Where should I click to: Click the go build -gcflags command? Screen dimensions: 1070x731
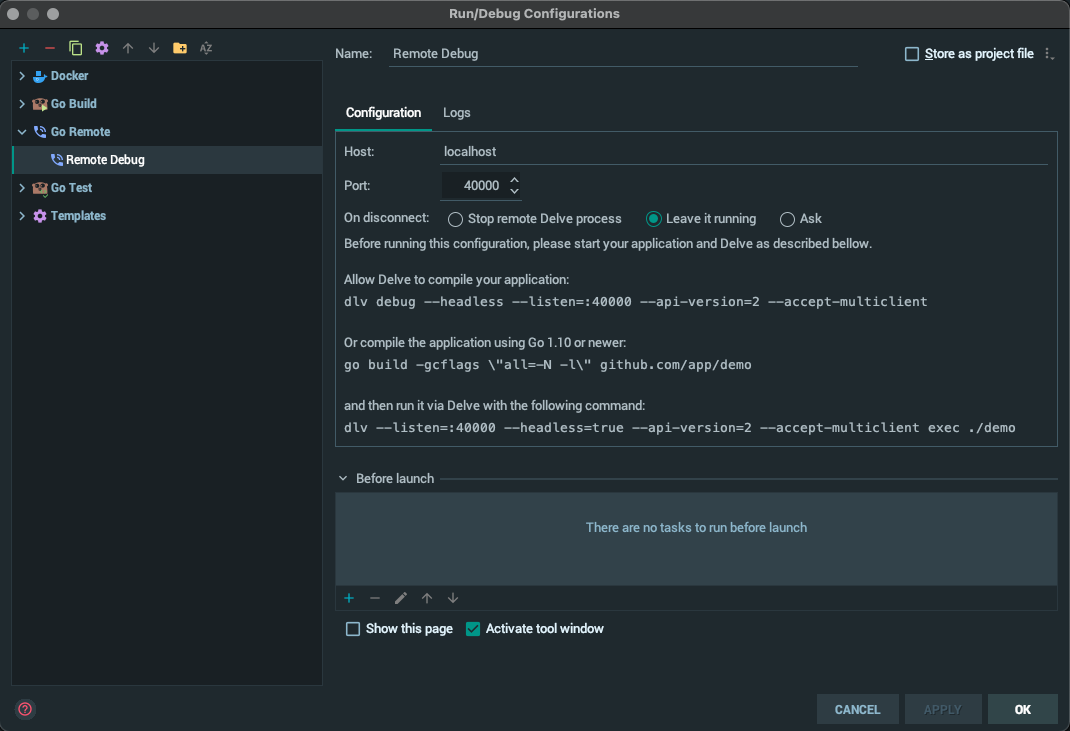click(547, 364)
